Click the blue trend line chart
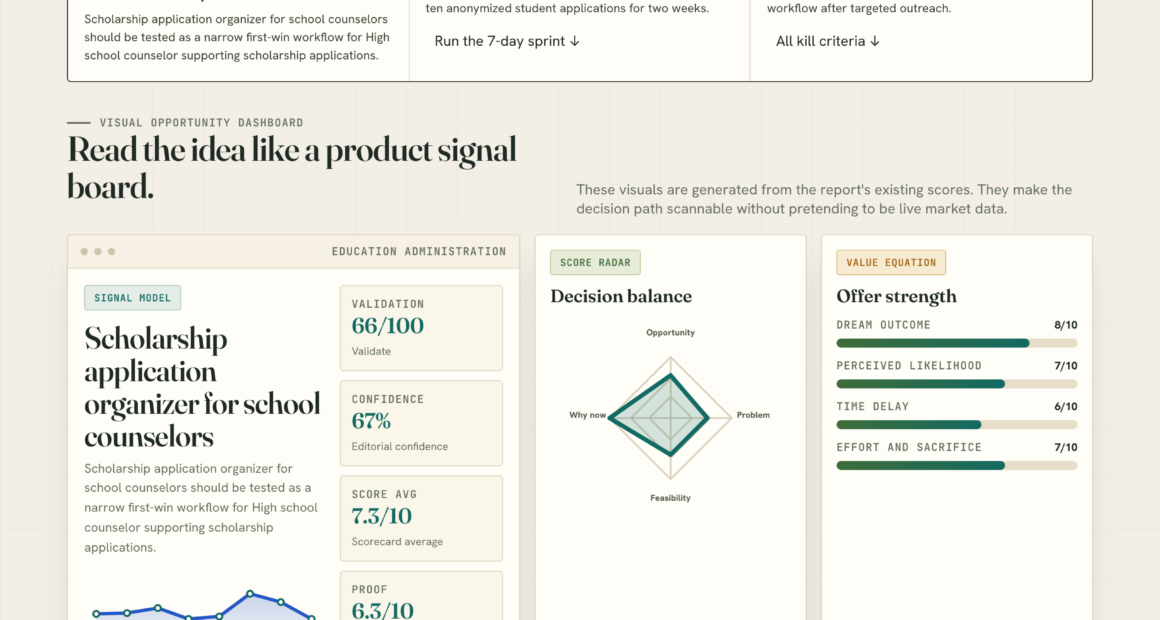The height and width of the screenshot is (620, 1160). (203, 605)
